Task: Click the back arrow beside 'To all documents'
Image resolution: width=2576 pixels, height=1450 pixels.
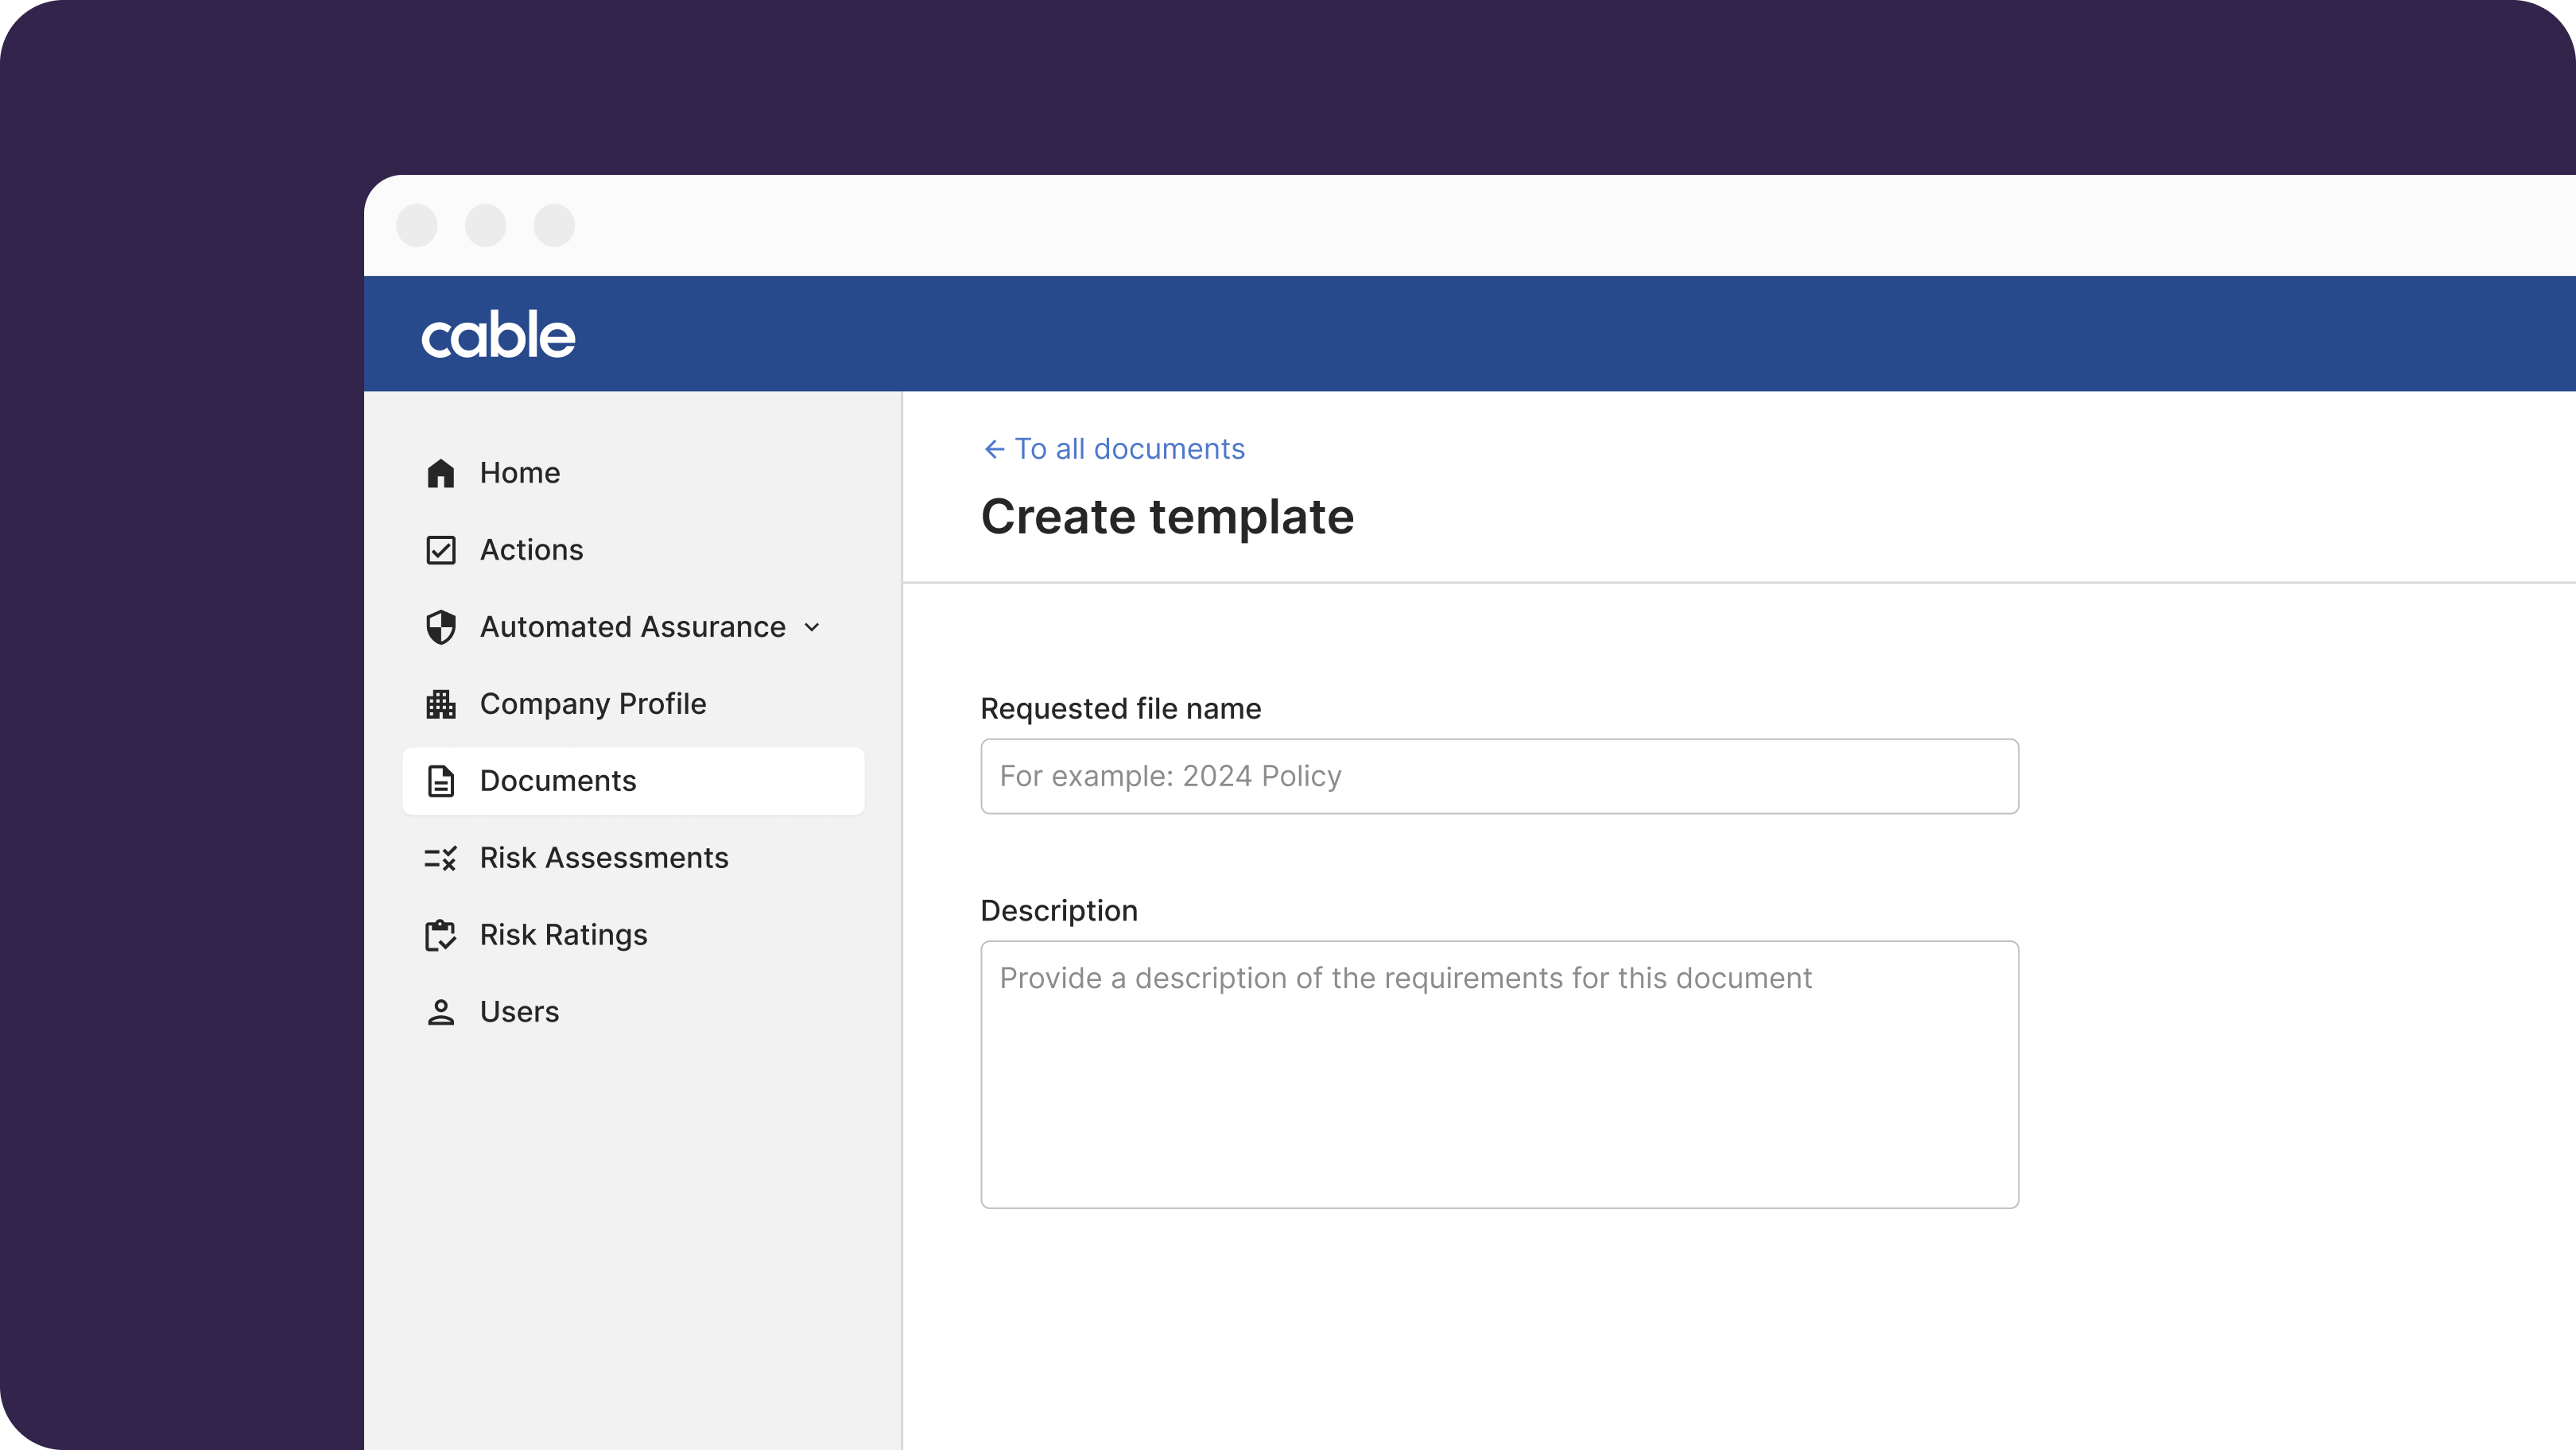Action: point(993,449)
